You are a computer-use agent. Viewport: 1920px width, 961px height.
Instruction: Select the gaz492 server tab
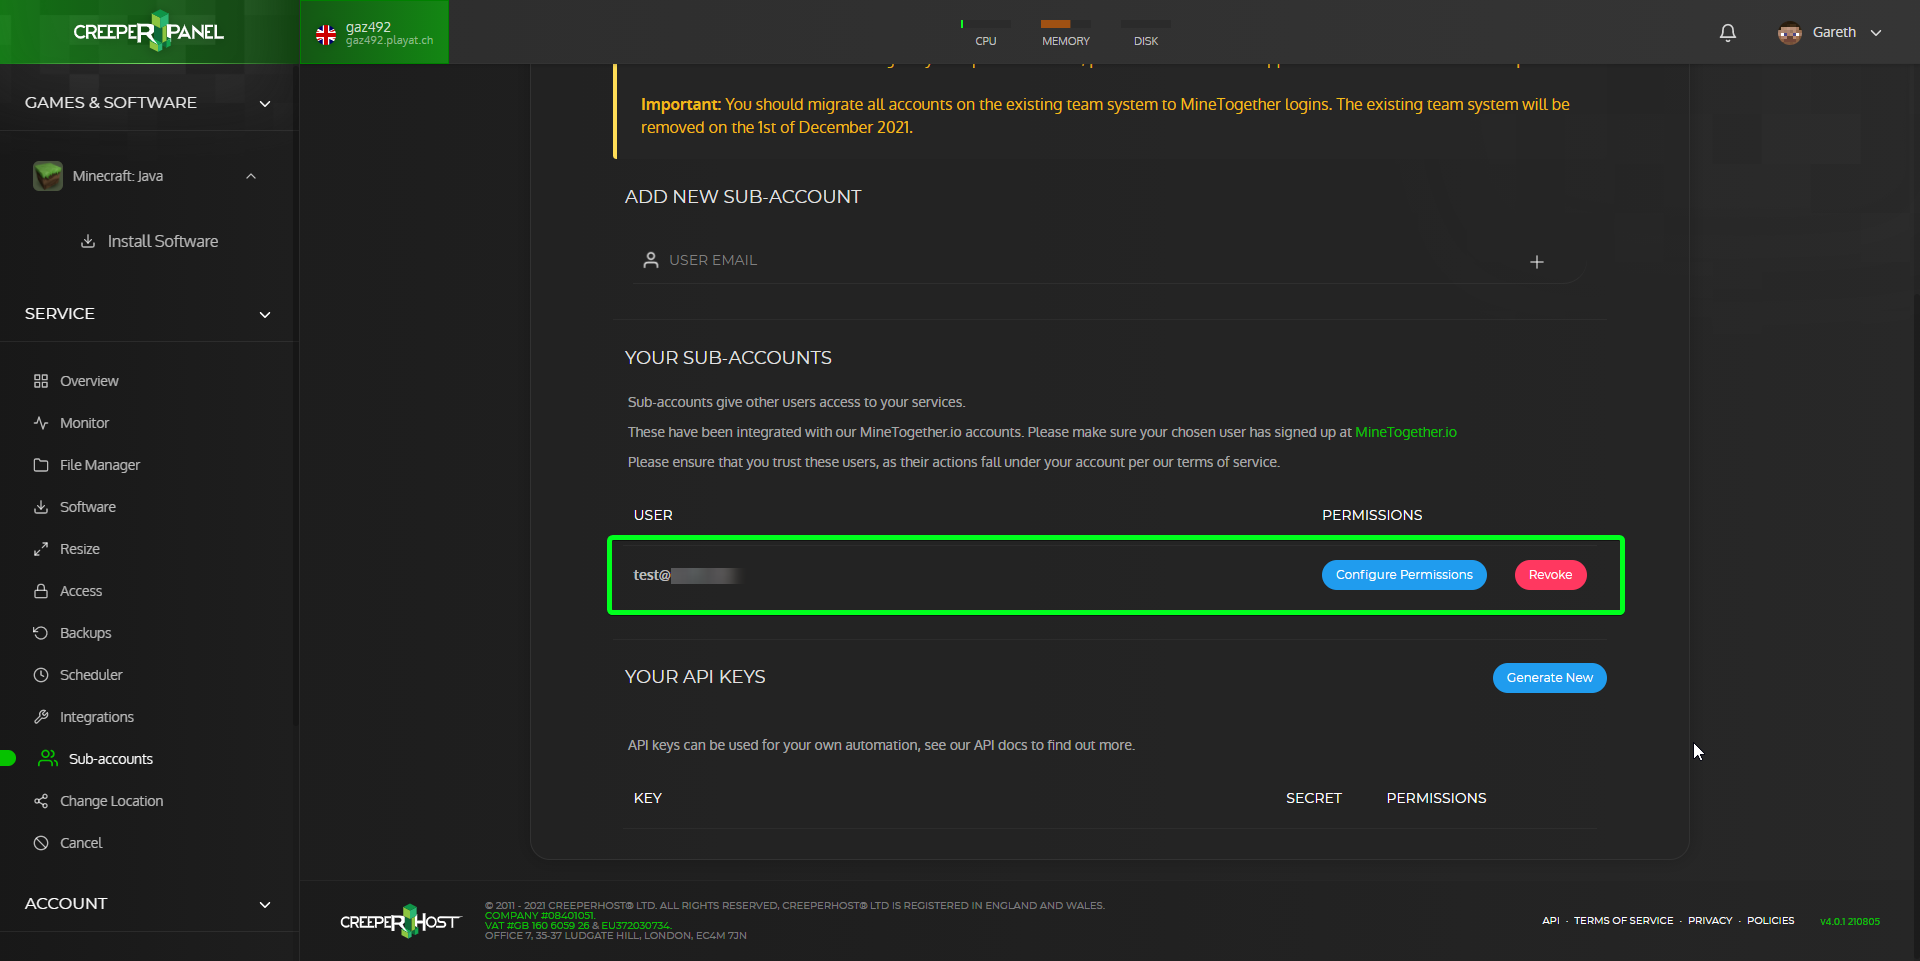click(x=374, y=32)
